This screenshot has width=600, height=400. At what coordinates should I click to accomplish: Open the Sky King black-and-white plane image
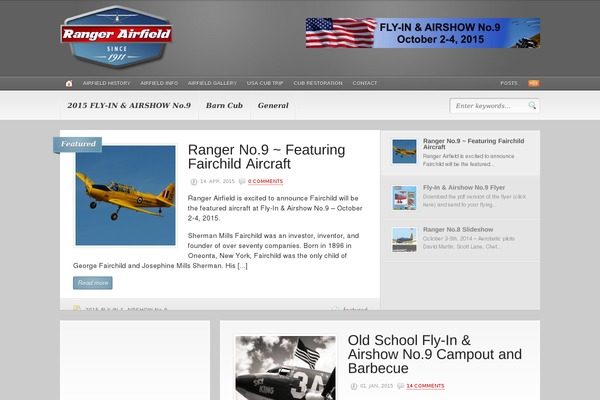(285, 367)
